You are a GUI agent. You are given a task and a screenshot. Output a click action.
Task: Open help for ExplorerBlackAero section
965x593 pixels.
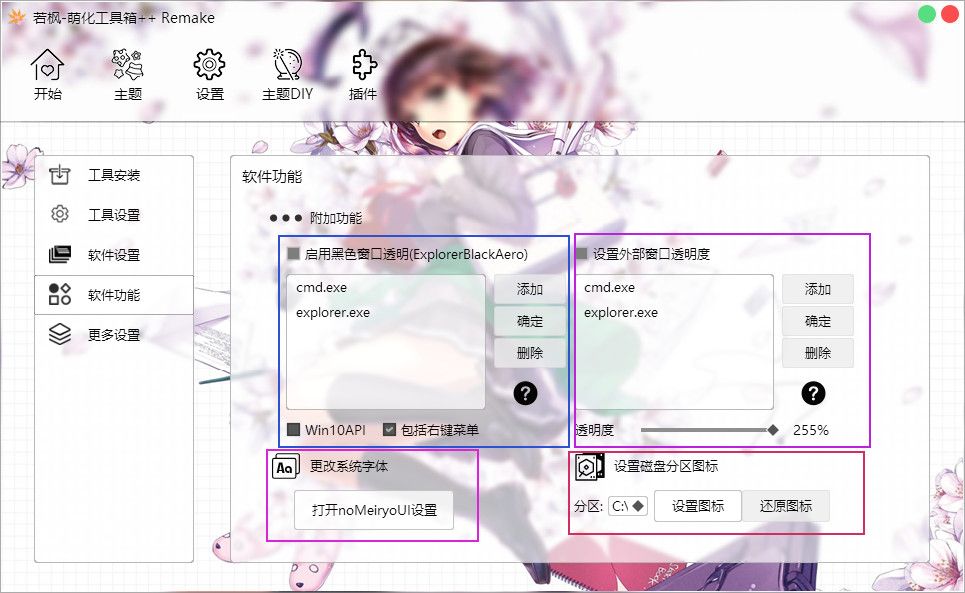[x=526, y=393]
